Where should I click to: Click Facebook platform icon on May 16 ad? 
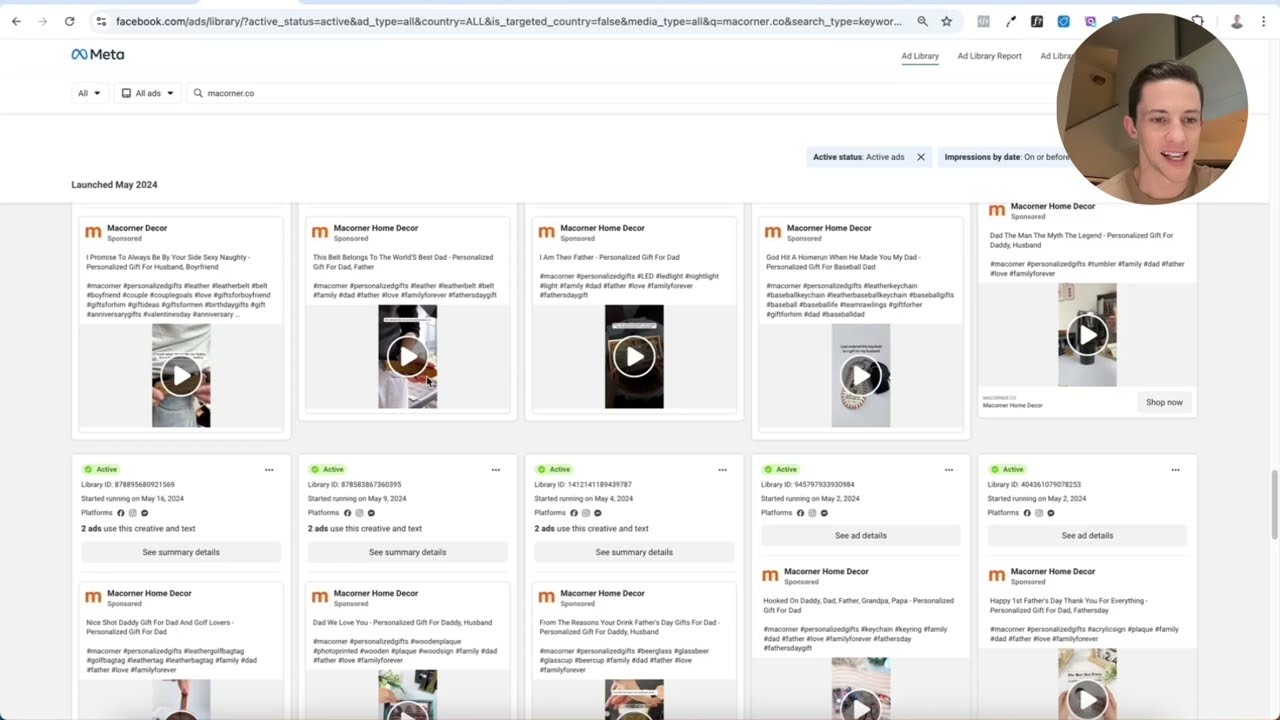(121, 513)
